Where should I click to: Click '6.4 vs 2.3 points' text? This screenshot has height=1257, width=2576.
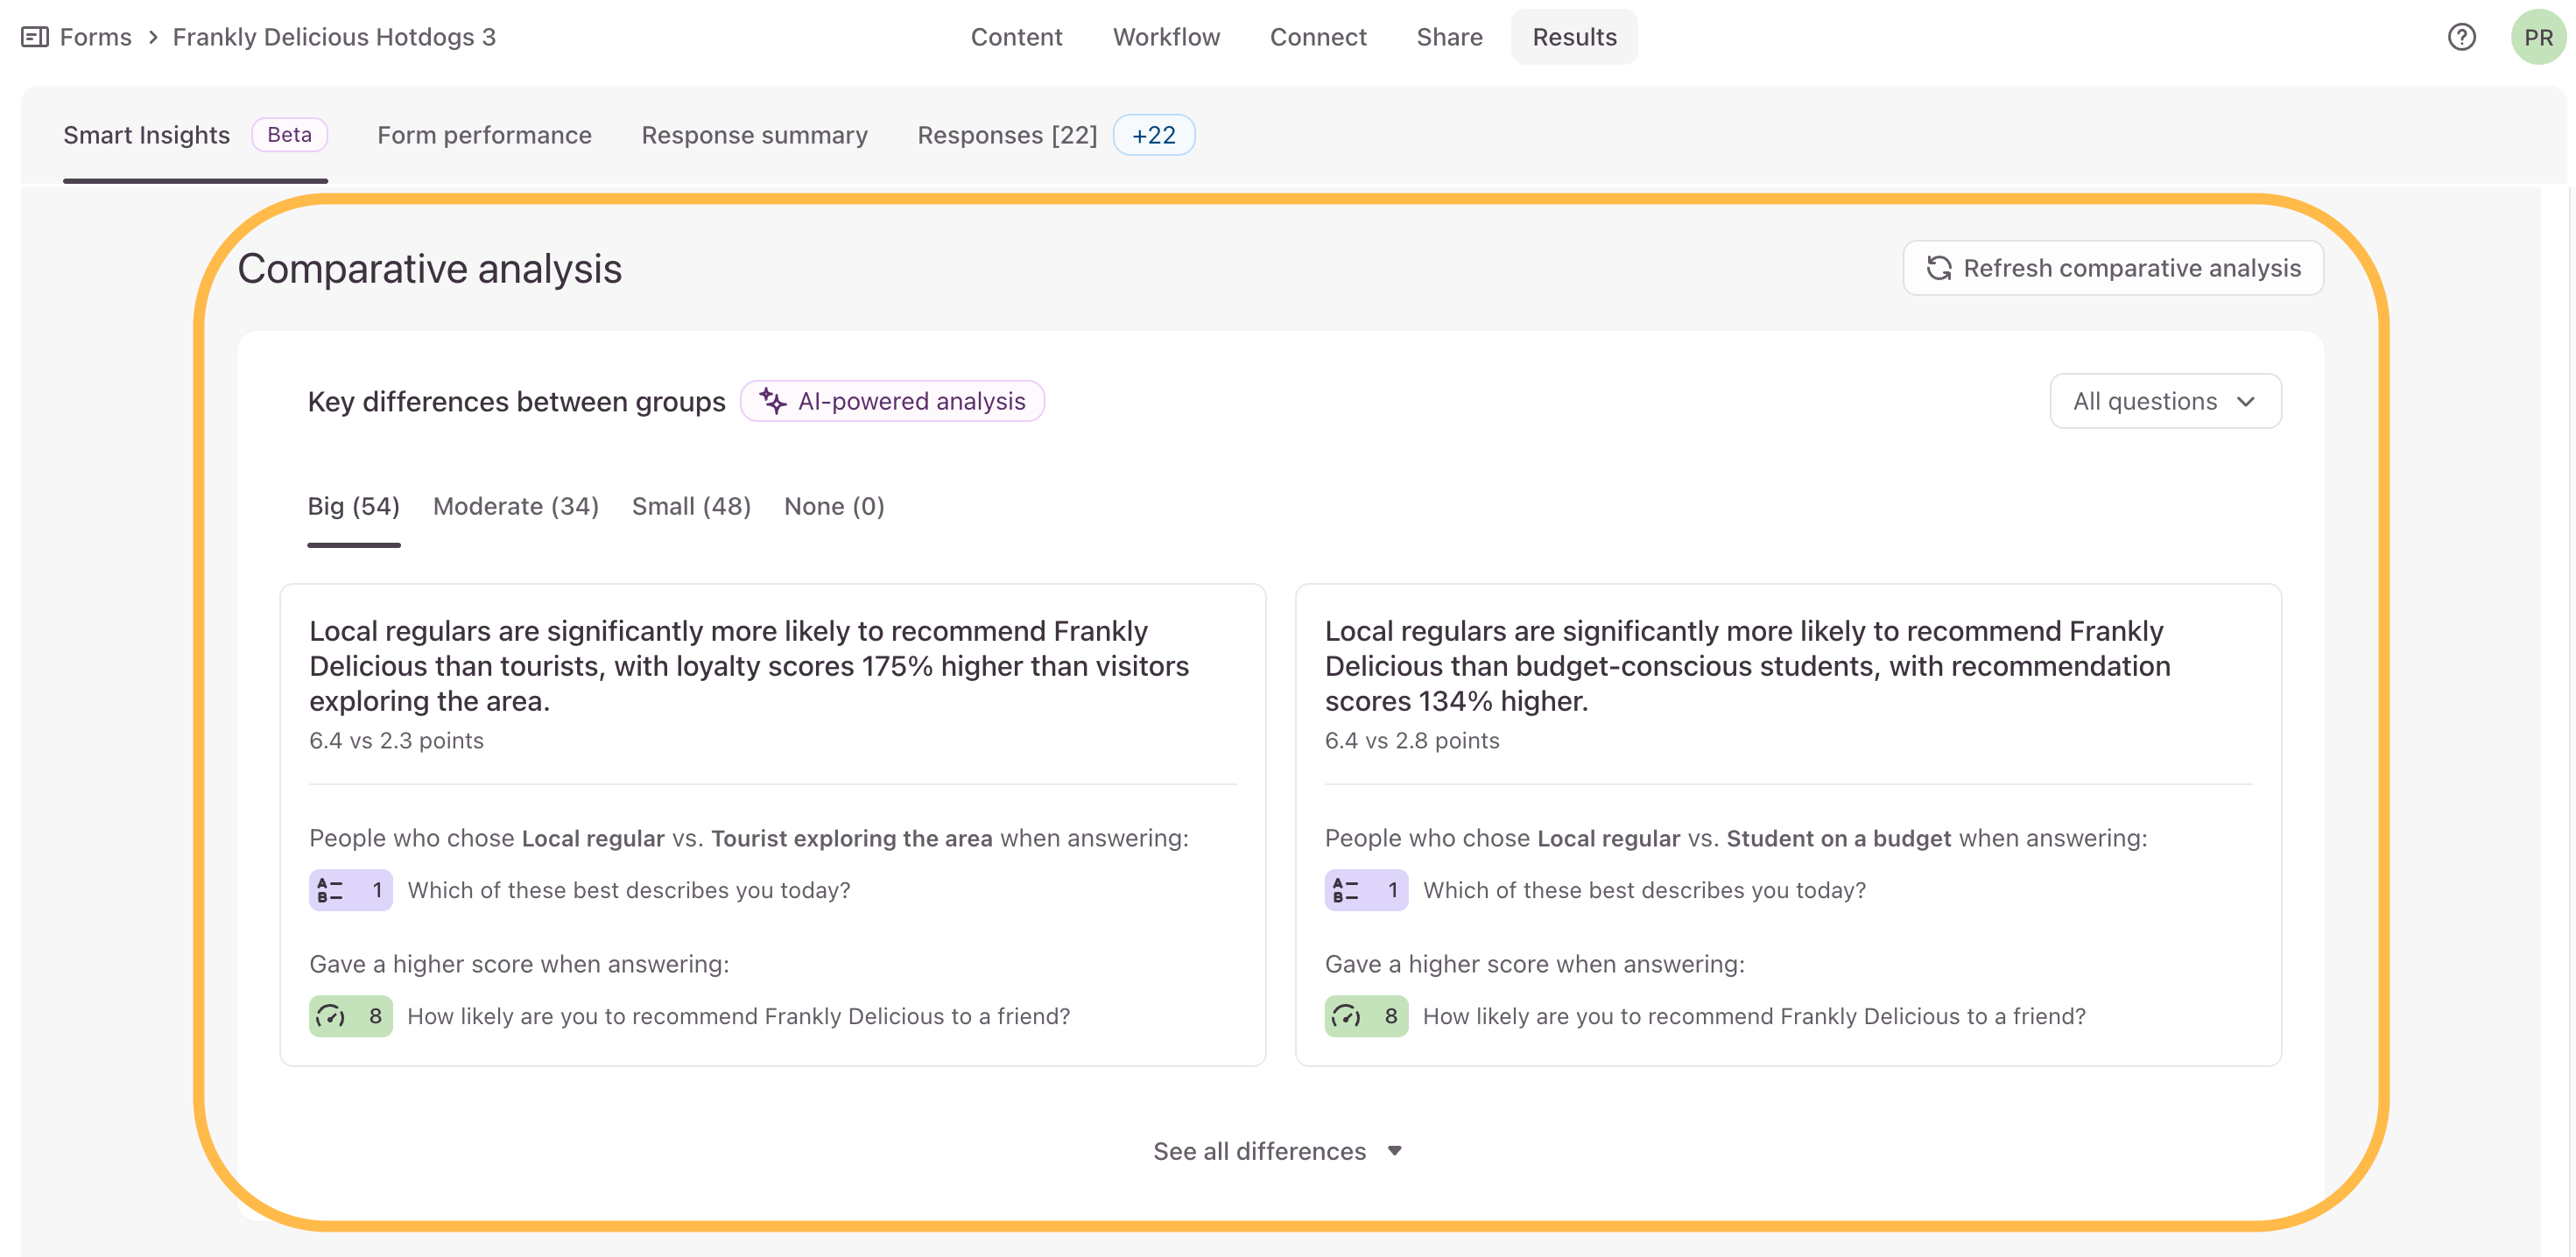(x=396, y=741)
